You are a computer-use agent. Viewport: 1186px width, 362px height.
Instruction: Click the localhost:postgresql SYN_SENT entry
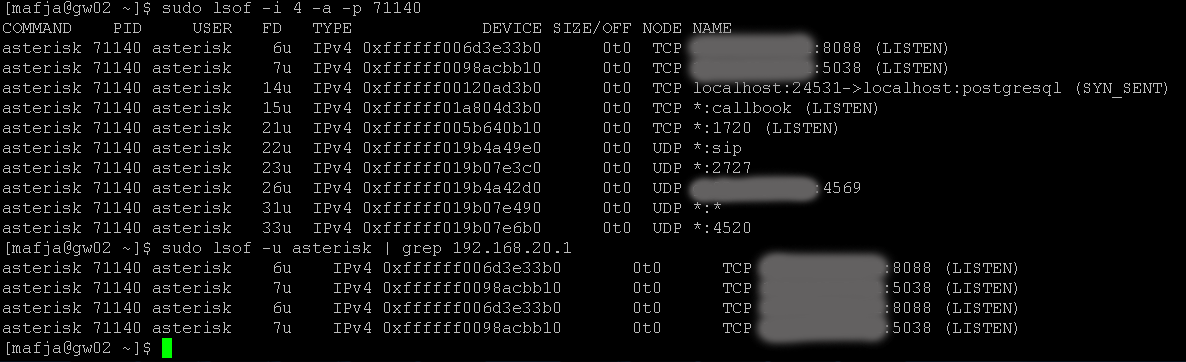pos(931,88)
